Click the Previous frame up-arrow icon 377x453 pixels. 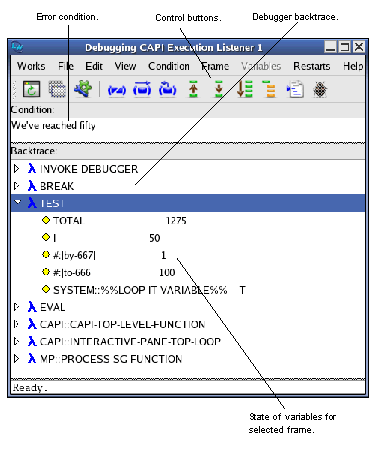click(x=193, y=89)
